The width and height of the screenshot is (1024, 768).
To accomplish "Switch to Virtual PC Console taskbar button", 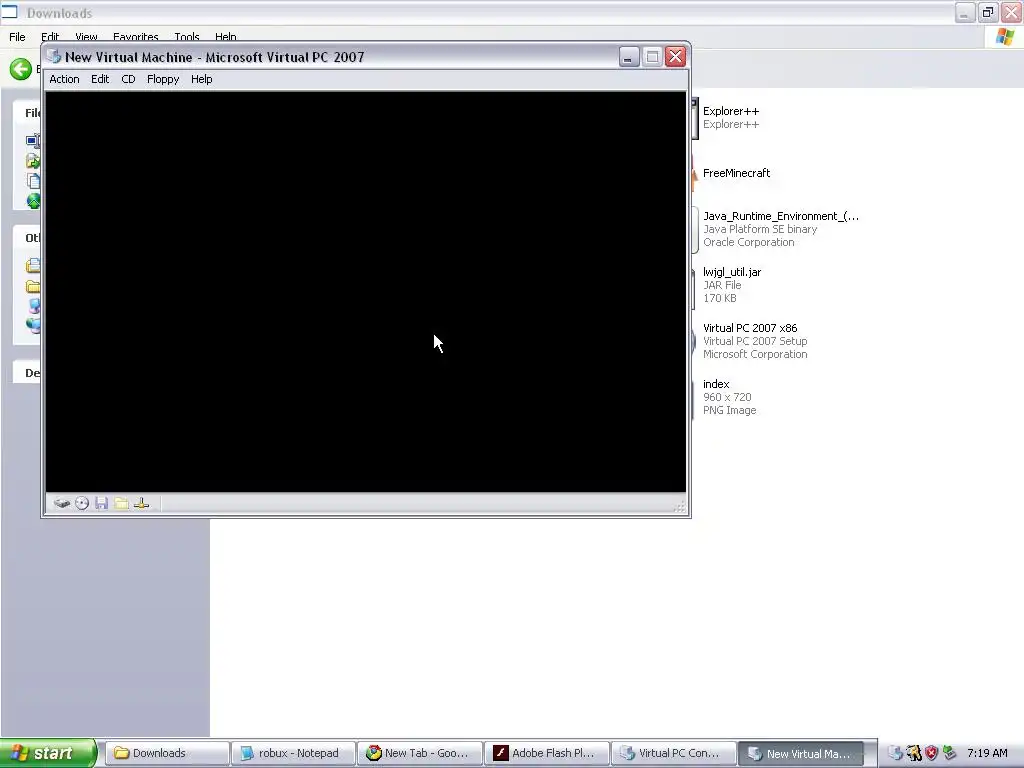I will [673, 753].
